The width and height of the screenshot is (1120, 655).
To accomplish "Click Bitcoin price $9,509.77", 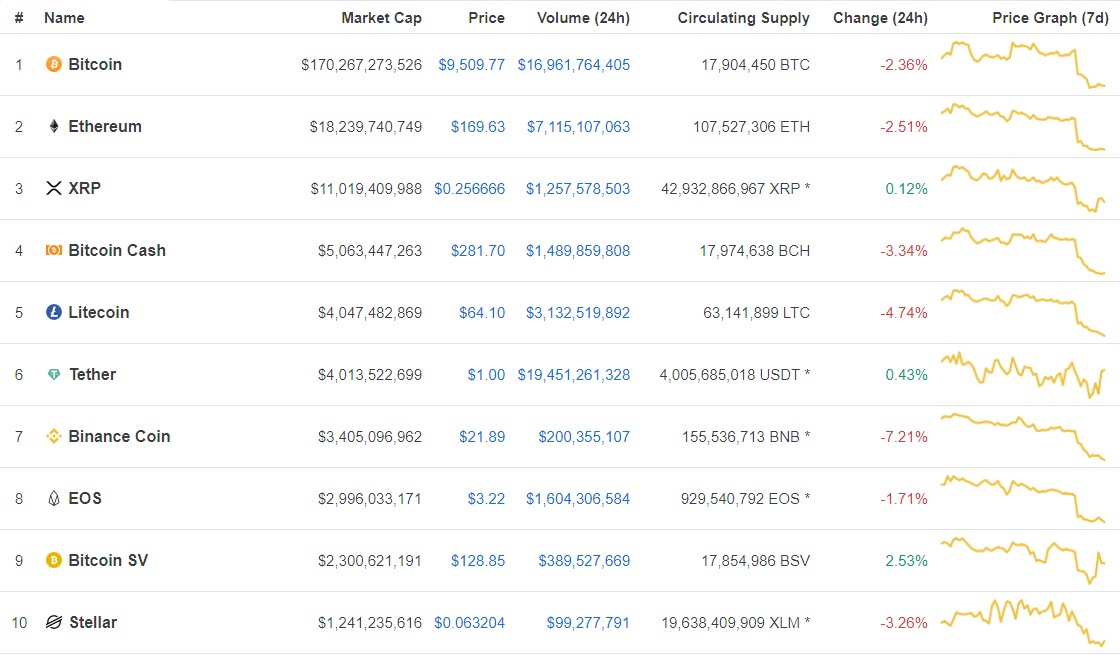I will [471, 65].
